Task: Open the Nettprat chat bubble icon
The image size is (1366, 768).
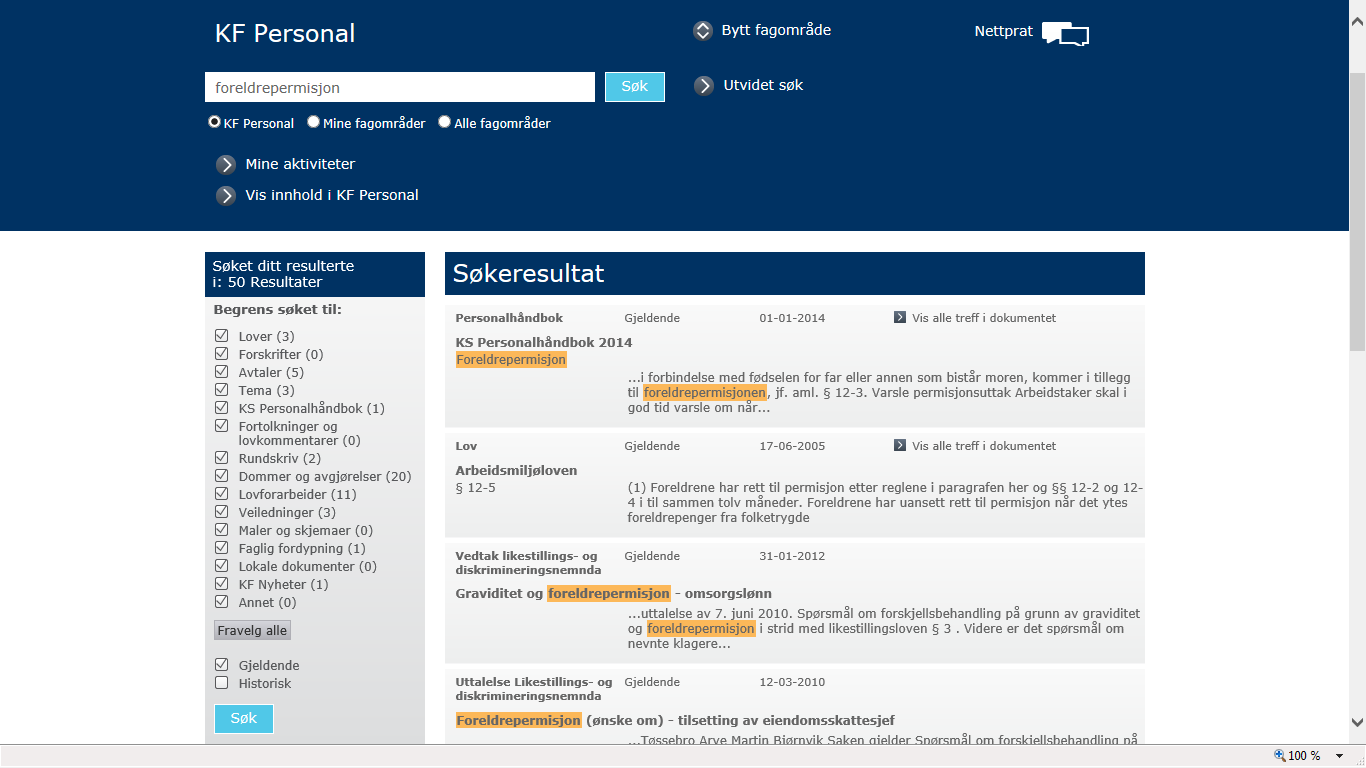Action: (x=1065, y=33)
